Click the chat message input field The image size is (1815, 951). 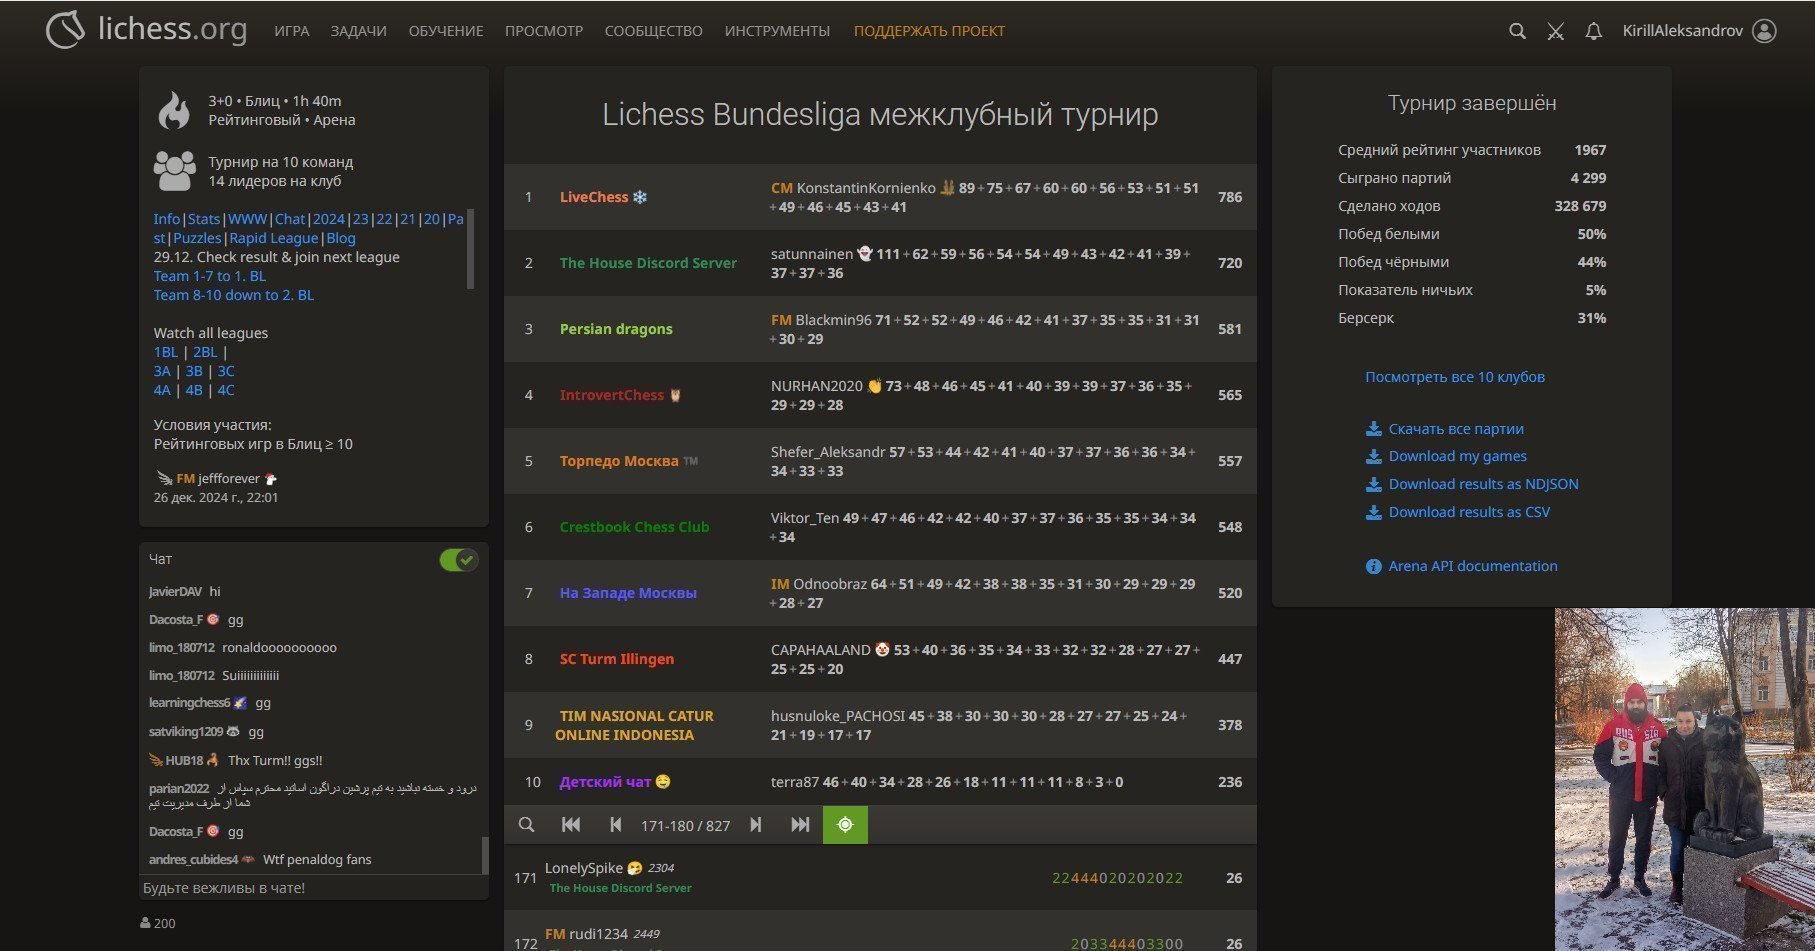point(314,888)
